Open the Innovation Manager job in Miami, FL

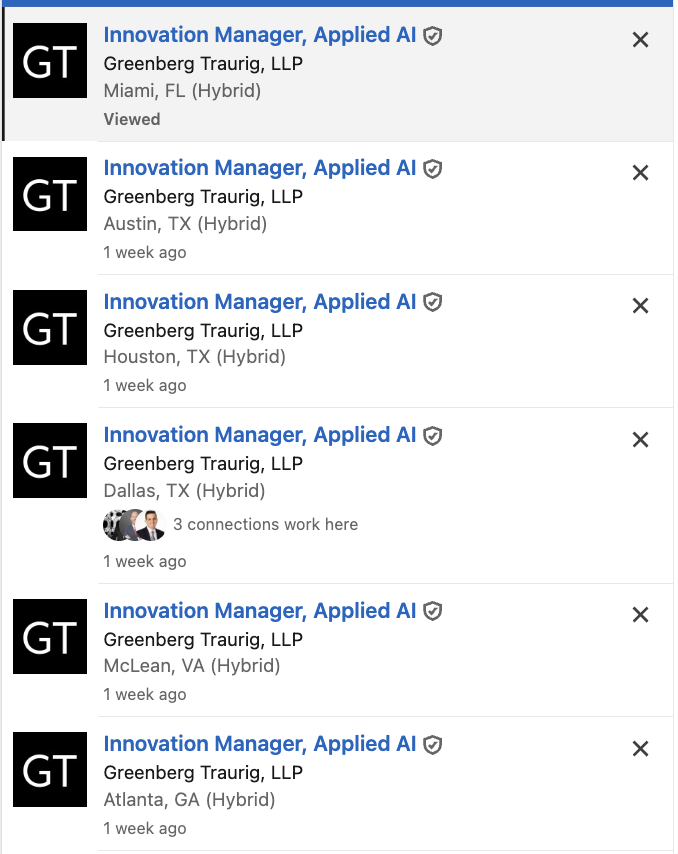(x=258, y=35)
